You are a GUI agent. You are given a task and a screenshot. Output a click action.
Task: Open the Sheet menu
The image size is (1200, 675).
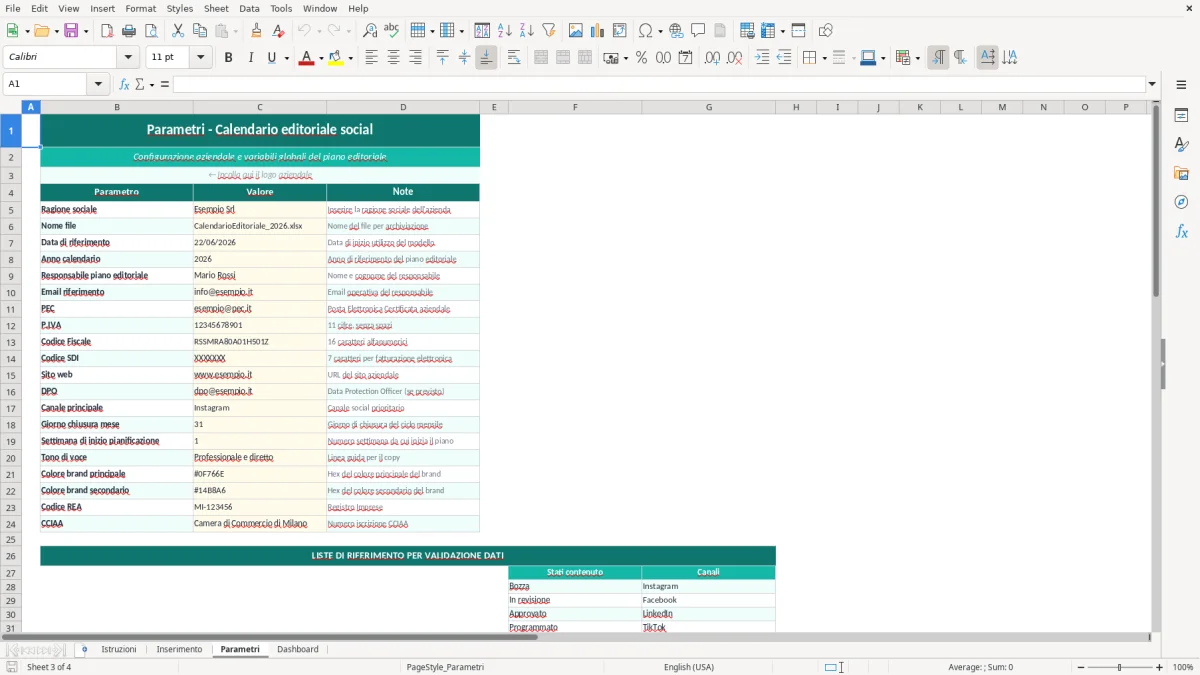[x=216, y=8]
